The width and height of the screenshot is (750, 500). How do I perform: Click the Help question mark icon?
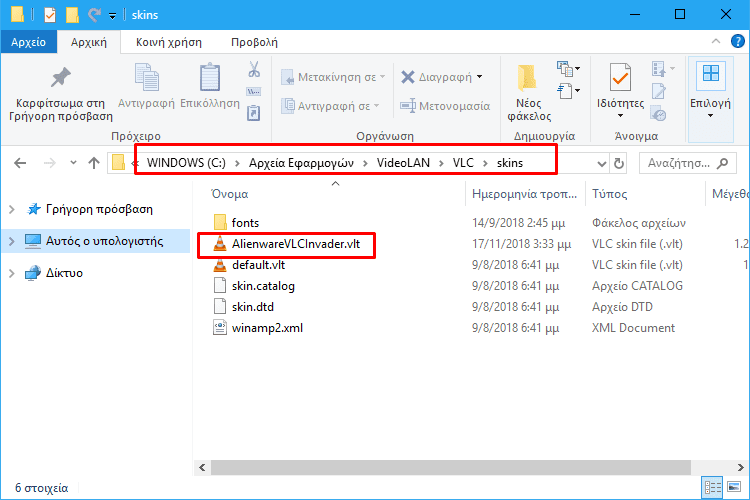(x=737, y=41)
